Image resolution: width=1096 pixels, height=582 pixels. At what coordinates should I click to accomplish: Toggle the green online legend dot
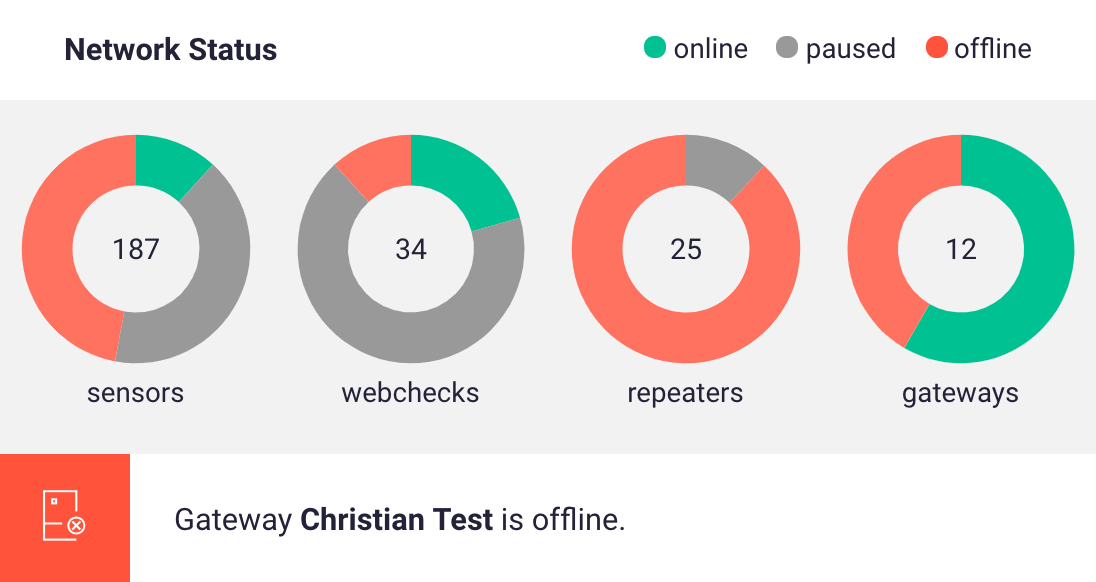tap(655, 48)
